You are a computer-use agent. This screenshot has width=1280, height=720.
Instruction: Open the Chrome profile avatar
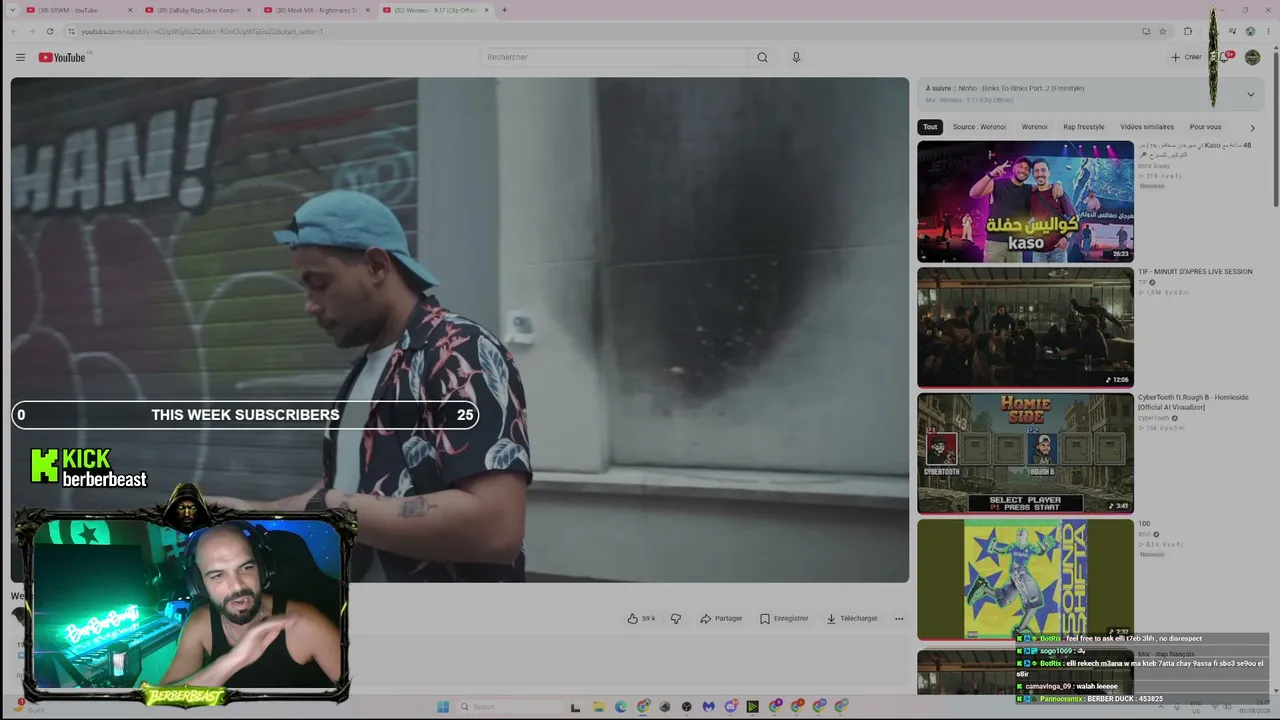(x=1250, y=31)
